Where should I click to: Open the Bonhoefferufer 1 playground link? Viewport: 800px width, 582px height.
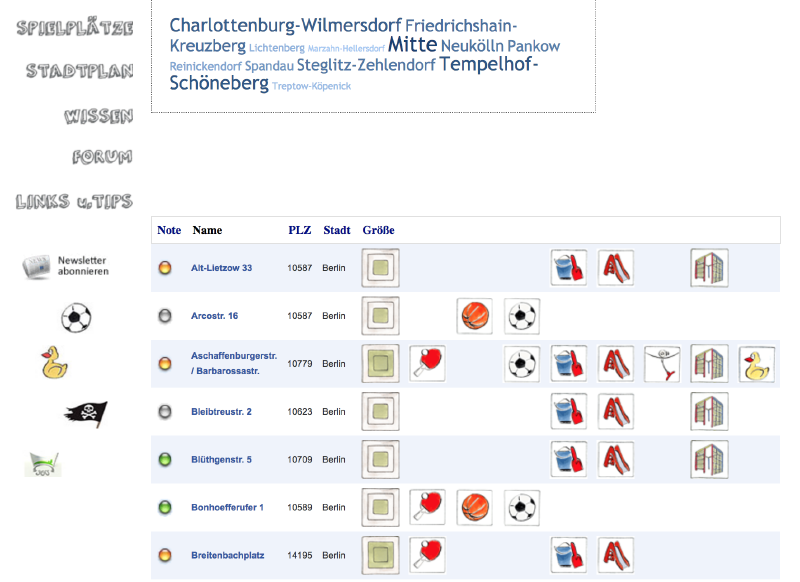(227, 508)
